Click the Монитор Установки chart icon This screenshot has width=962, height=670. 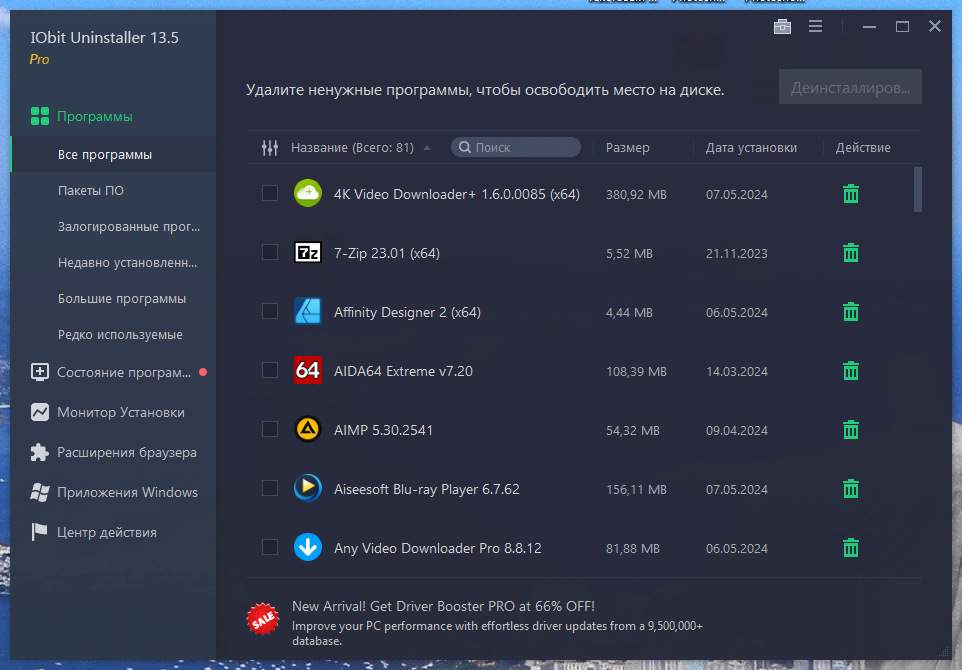coord(40,412)
